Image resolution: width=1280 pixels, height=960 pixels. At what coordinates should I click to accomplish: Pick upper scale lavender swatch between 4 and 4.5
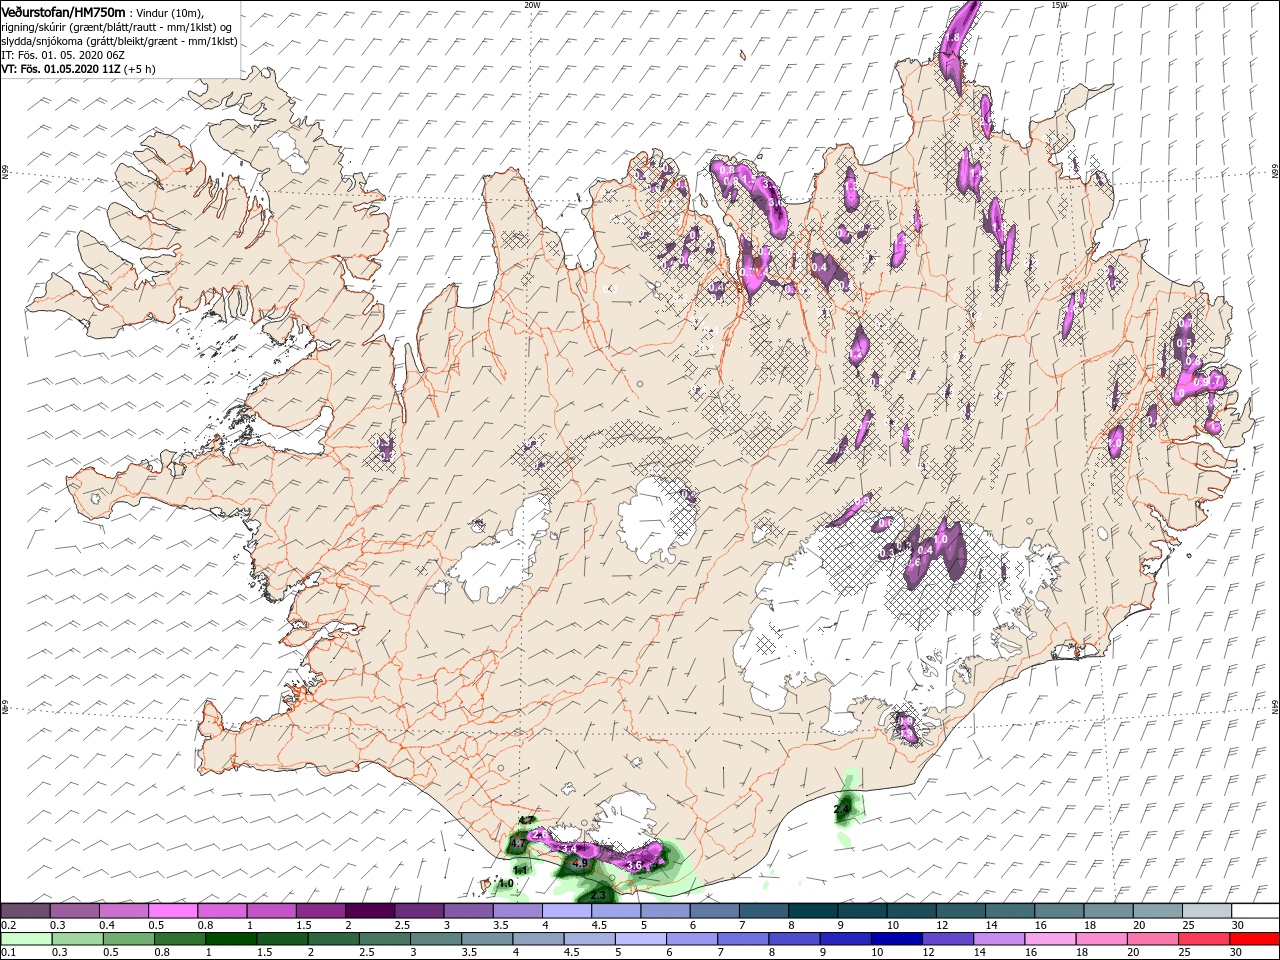pos(566,910)
